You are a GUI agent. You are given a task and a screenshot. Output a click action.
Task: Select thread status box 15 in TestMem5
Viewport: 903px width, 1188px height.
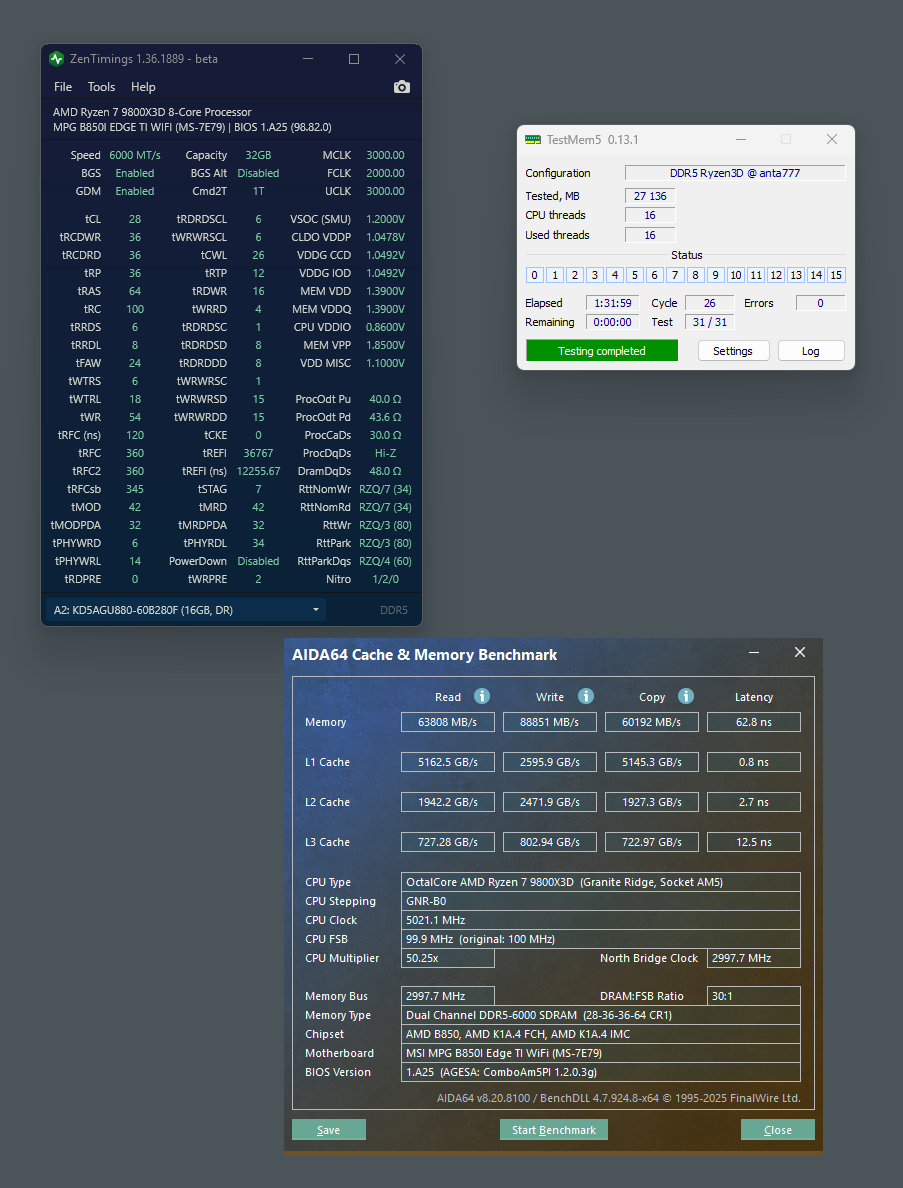click(x=836, y=275)
